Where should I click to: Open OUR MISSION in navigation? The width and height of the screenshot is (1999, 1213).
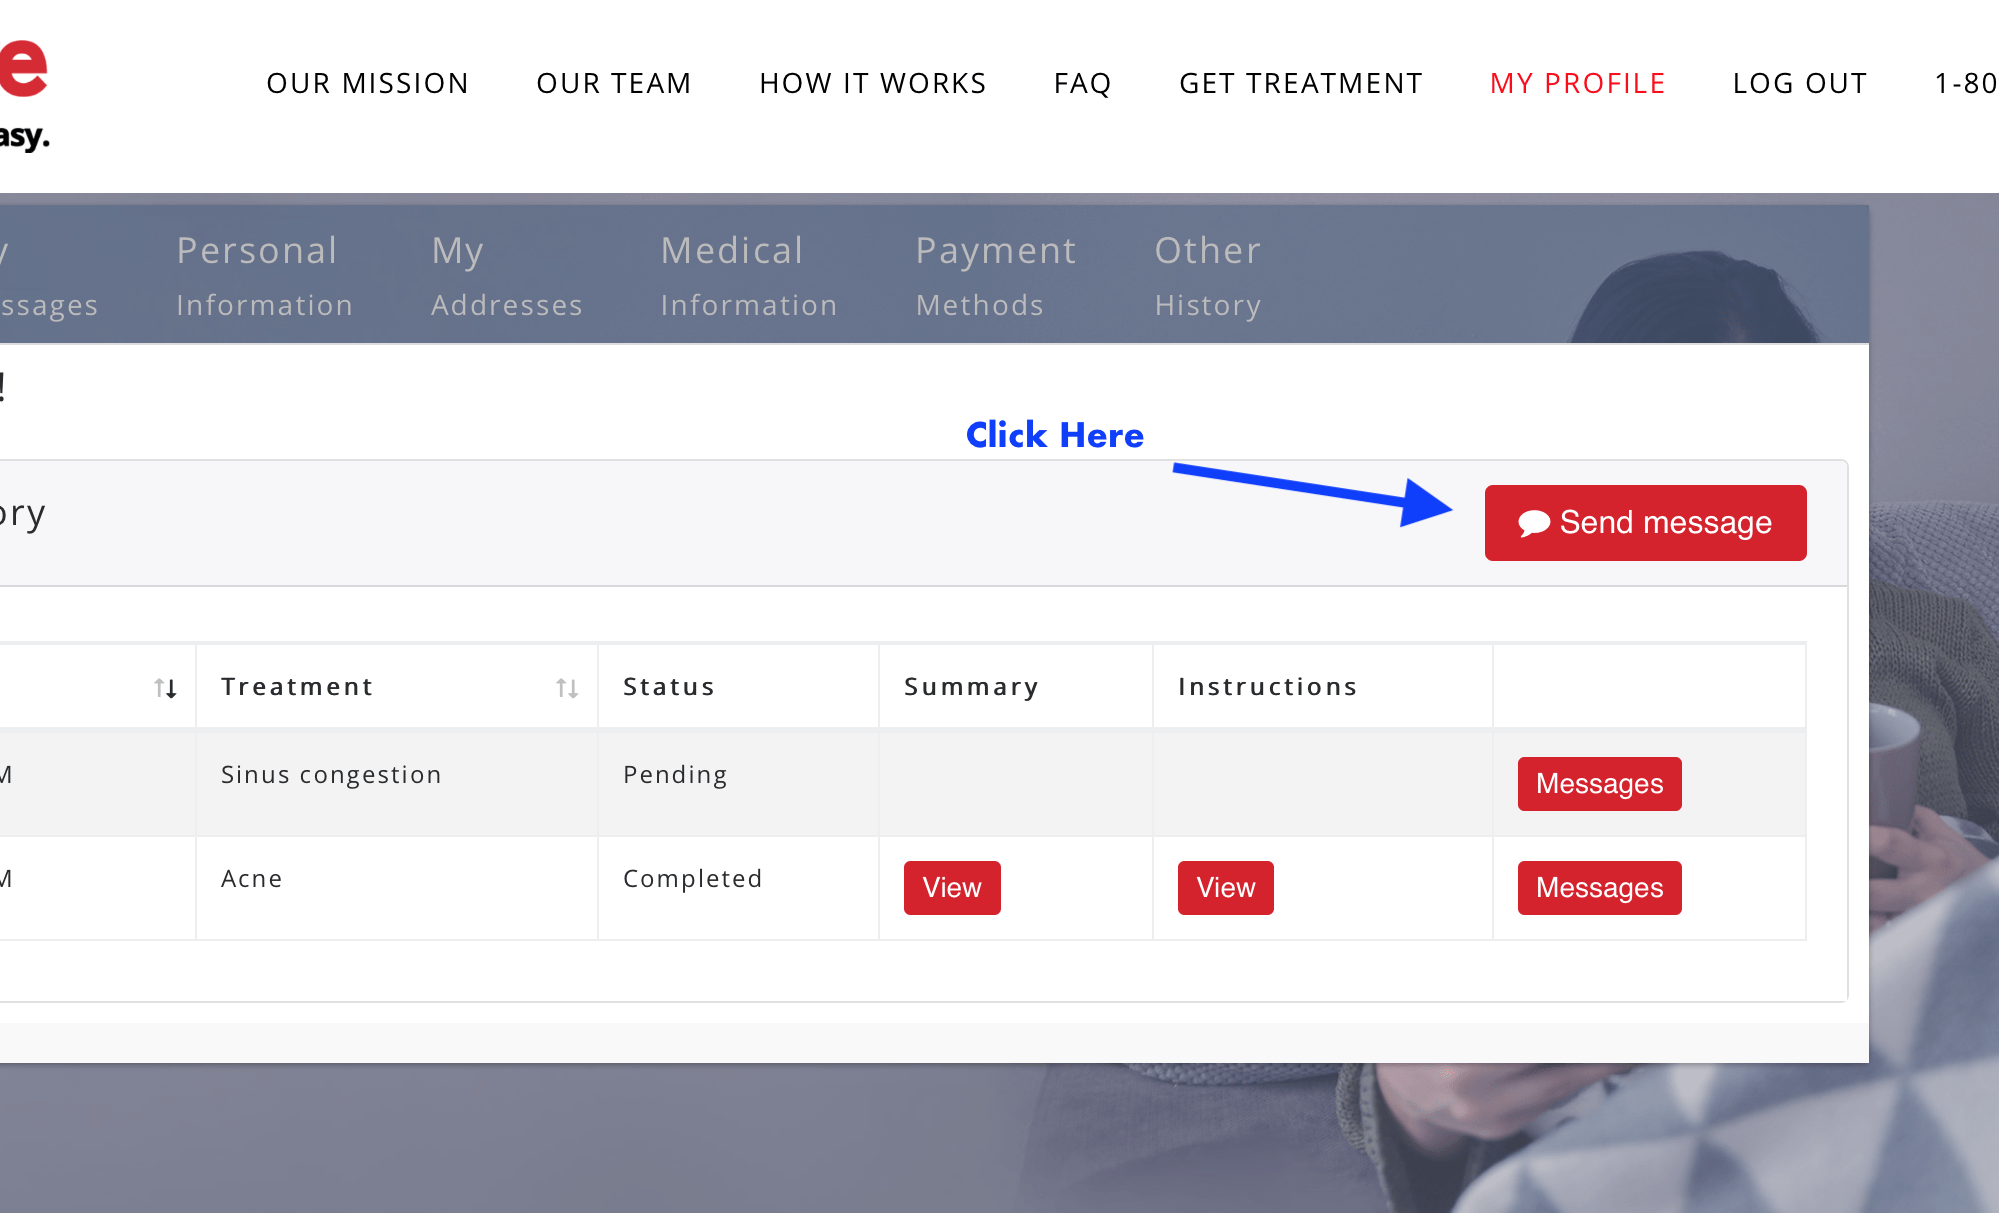click(368, 84)
